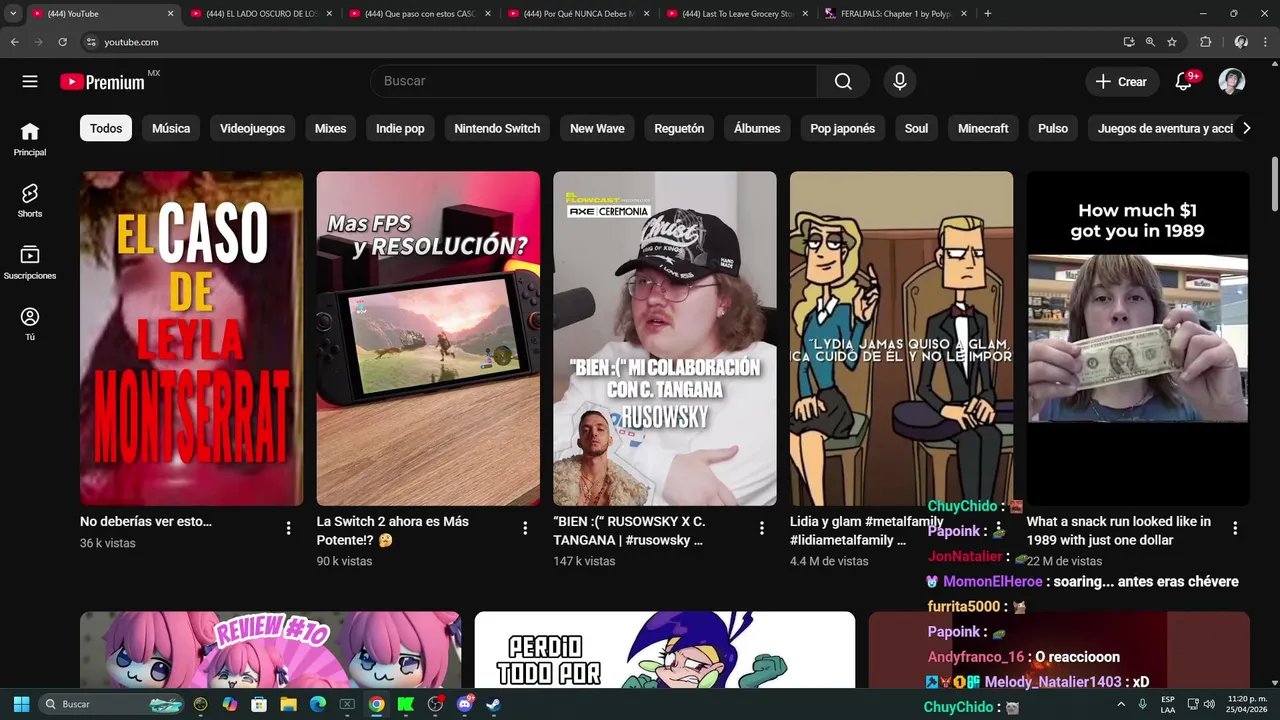Select the Mixes filter chip

pos(330,128)
